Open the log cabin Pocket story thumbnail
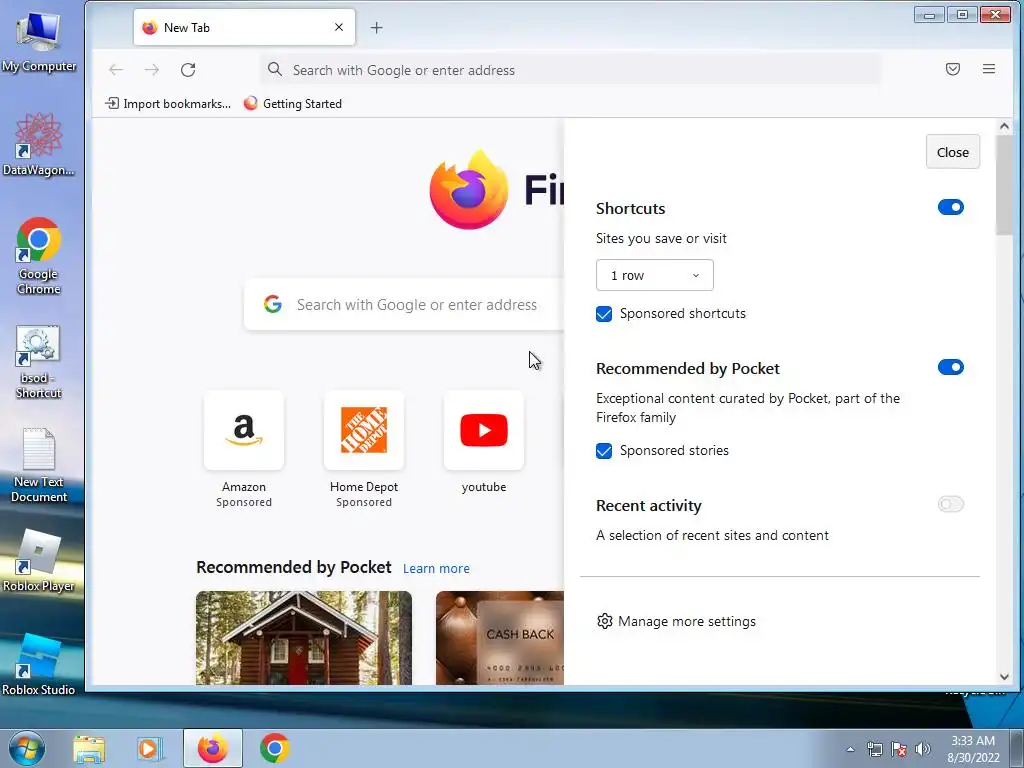This screenshot has width=1024, height=768. click(304, 638)
